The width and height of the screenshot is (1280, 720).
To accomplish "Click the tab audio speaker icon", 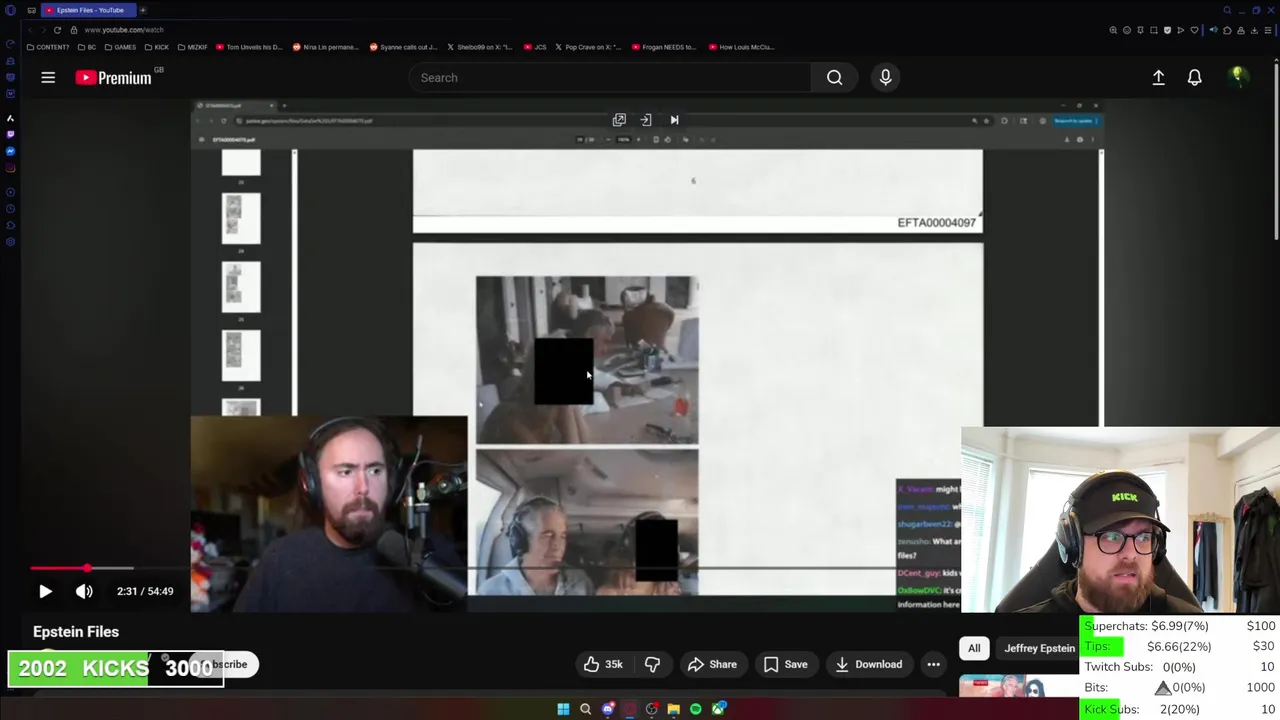I will tap(1214, 30).
